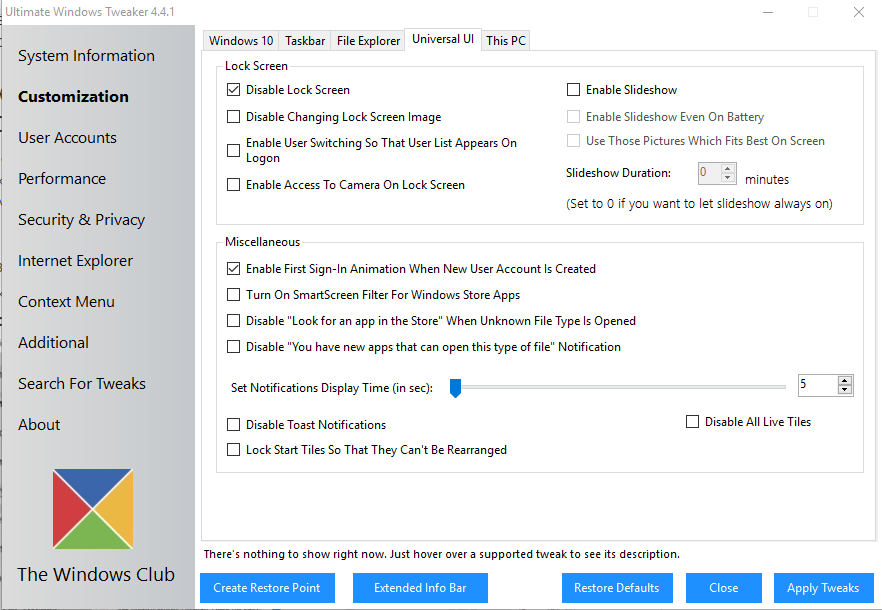Screen dimensions: 882x610
Task: Select the Universal UI tab
Action: tap(443, 39)
